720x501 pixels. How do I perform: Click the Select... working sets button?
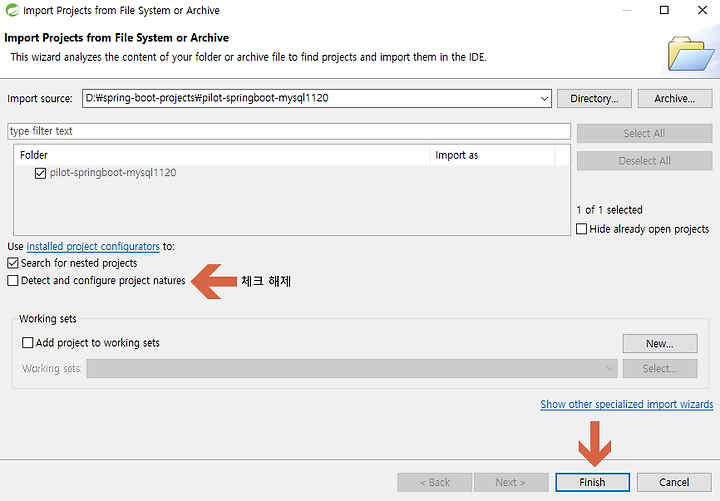point(660,368)
